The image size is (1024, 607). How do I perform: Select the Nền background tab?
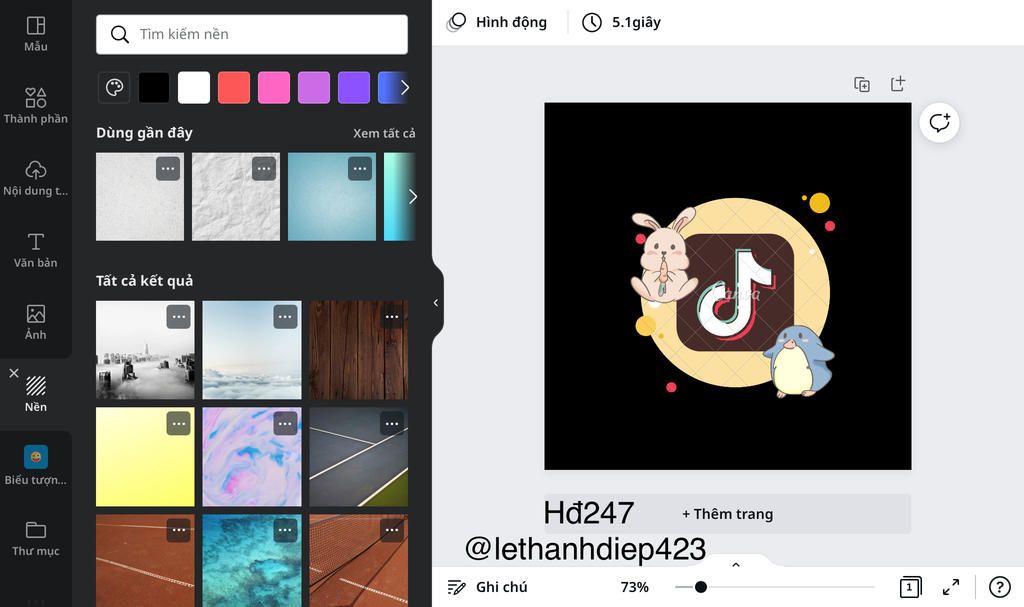[35, 393]
